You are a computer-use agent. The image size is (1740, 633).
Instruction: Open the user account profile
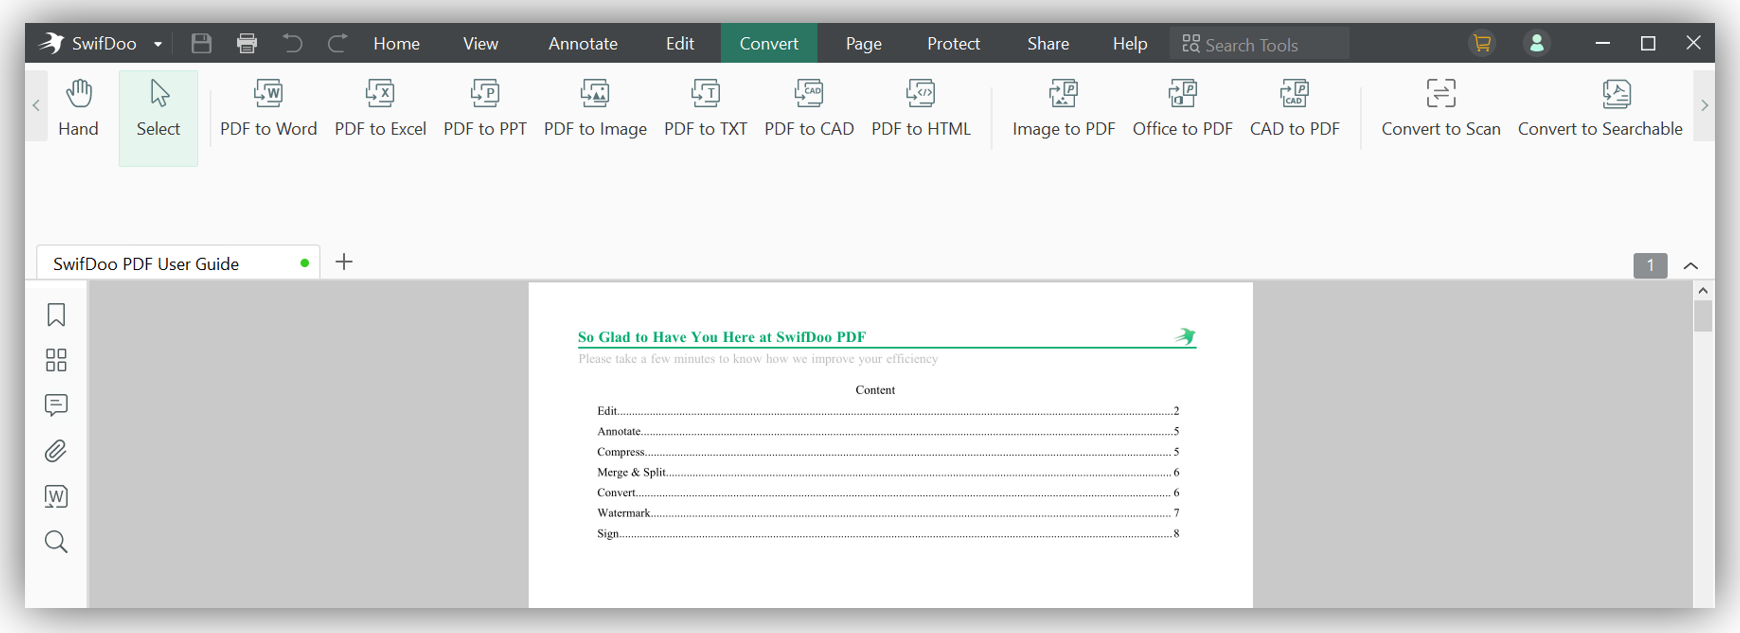(1537, 43)
